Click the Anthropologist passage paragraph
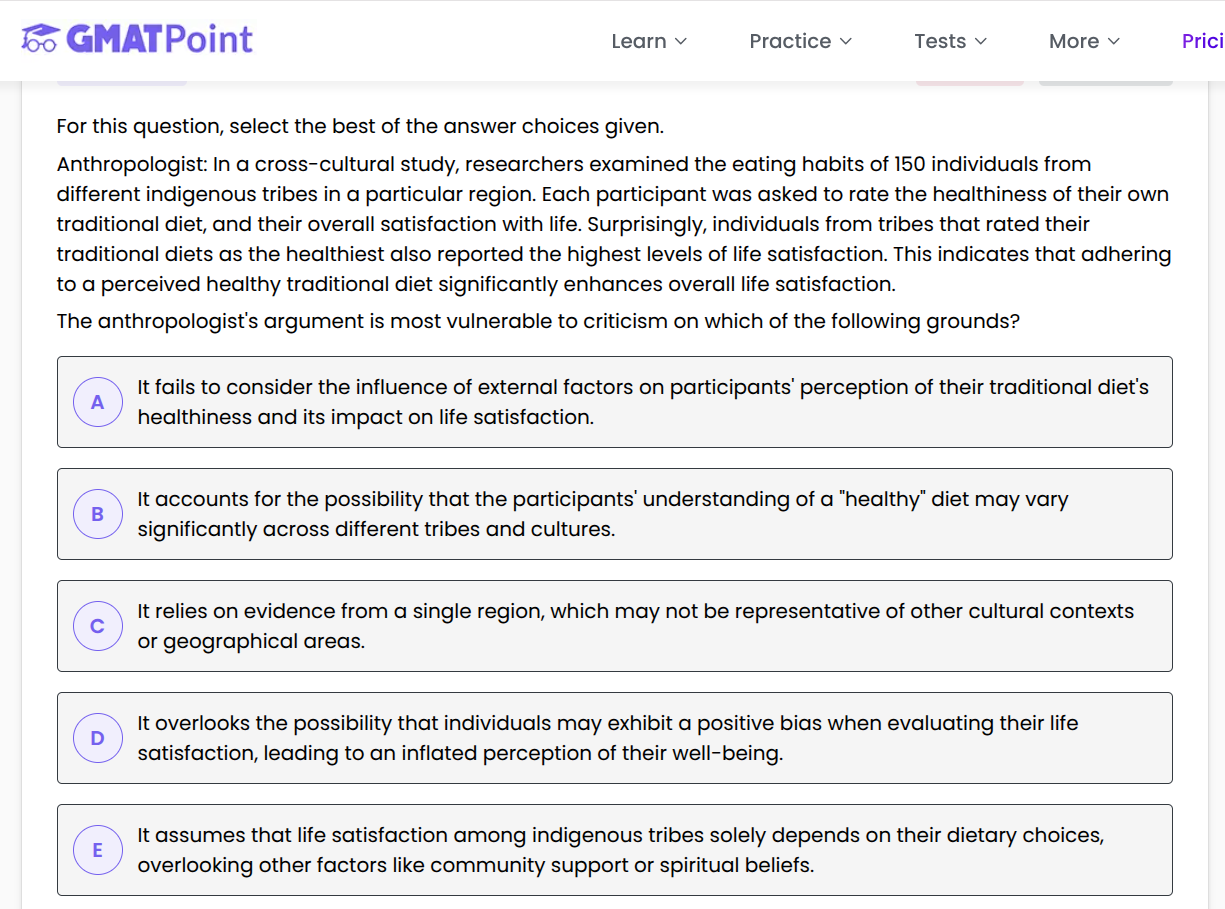Image resolution: width=1225 pixels, height=909 pixels. pos(612,224)
